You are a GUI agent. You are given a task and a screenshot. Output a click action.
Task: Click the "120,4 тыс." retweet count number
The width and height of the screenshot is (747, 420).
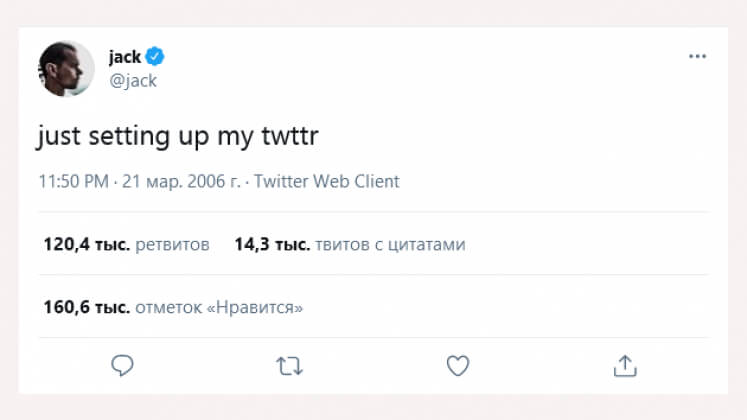tap(86, 245)
